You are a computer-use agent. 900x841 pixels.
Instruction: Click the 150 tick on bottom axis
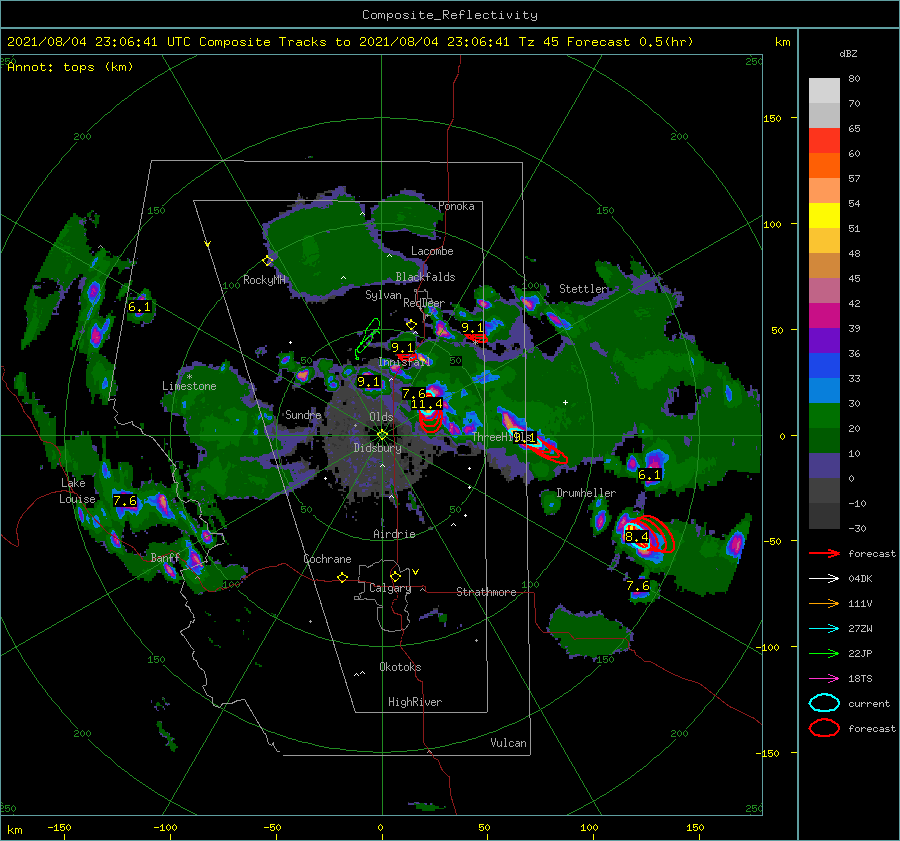click(x=695, y=827)
